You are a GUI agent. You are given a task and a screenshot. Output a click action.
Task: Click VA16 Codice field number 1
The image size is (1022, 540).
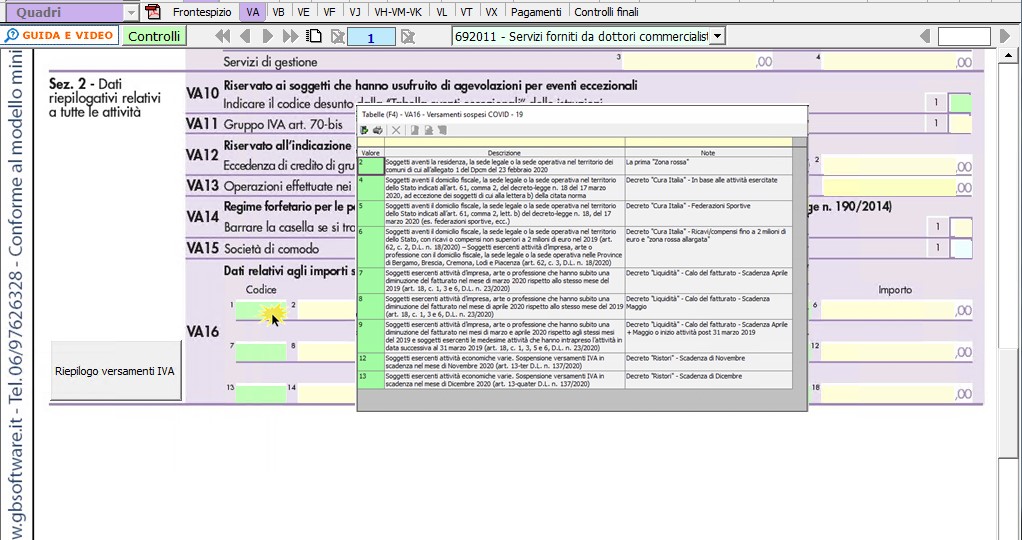[260, 310]
